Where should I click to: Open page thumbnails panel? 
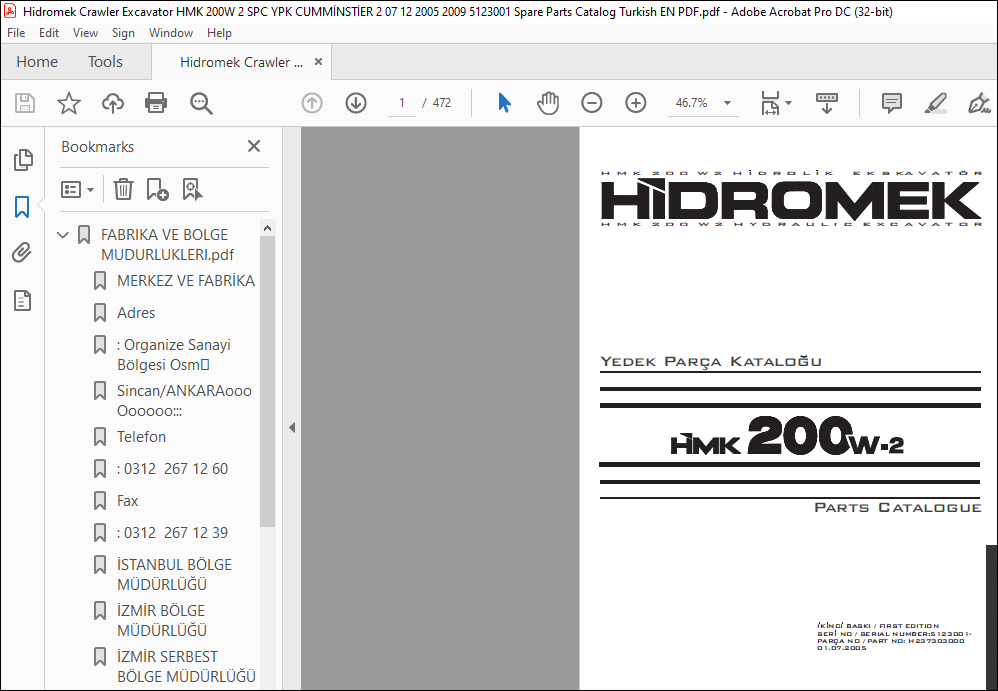23,160
